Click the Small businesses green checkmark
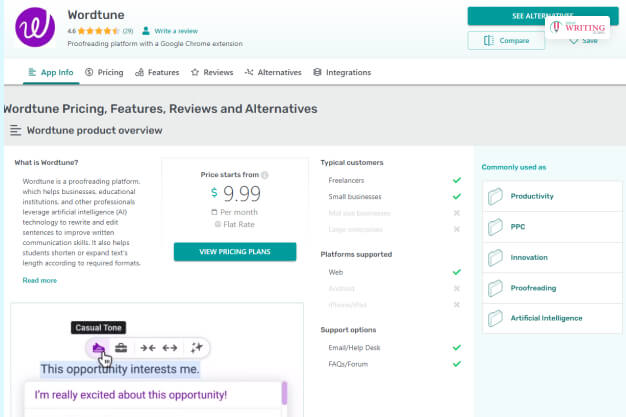Image resolution: width=626 pixels, height=417 pixels. coord(457,197)
